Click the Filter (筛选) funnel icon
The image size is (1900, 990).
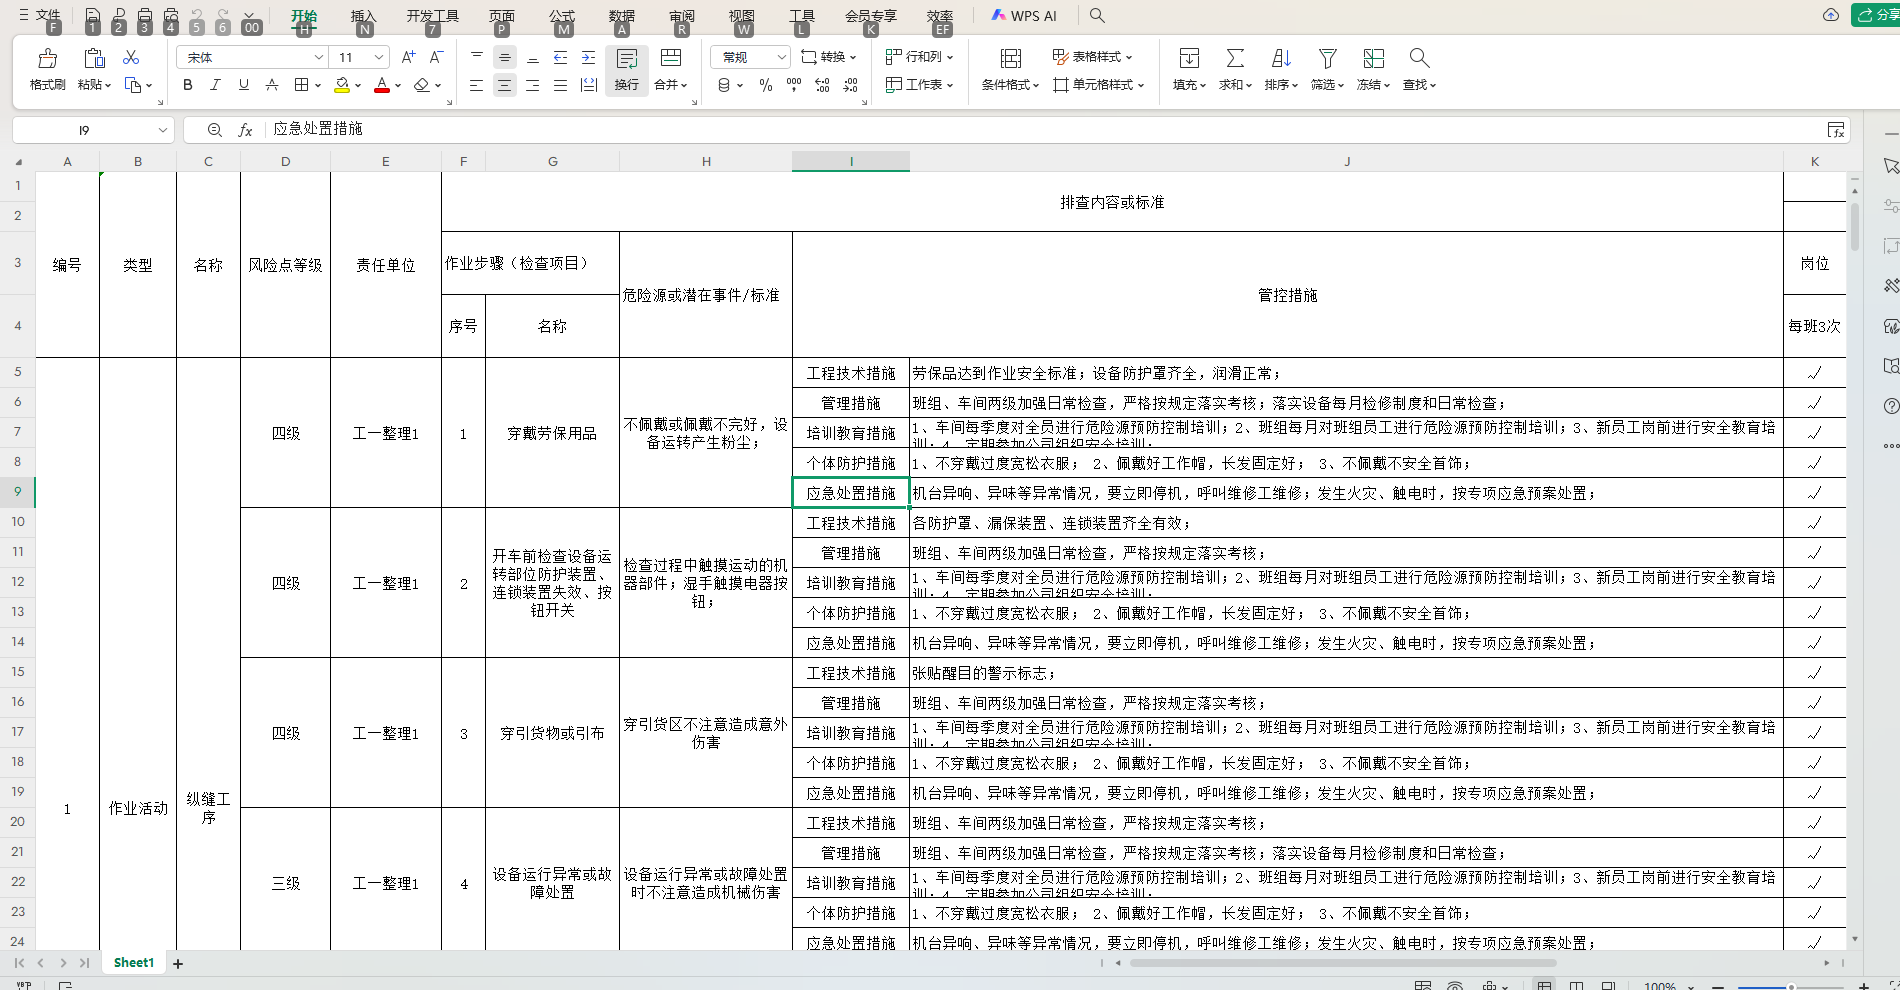(1327, 59)
